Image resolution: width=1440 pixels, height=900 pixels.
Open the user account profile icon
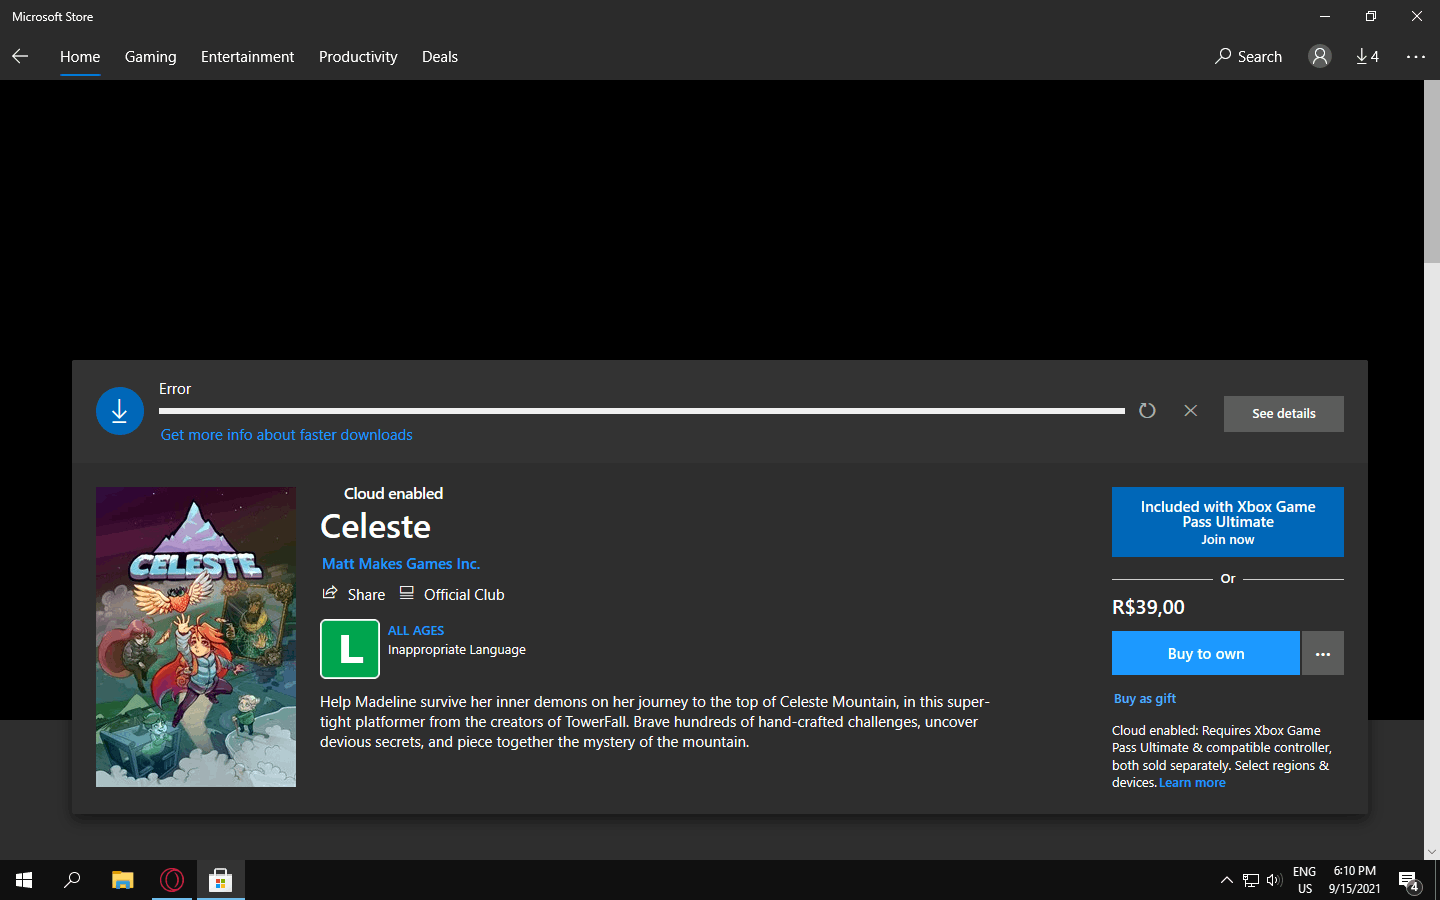1320,57
